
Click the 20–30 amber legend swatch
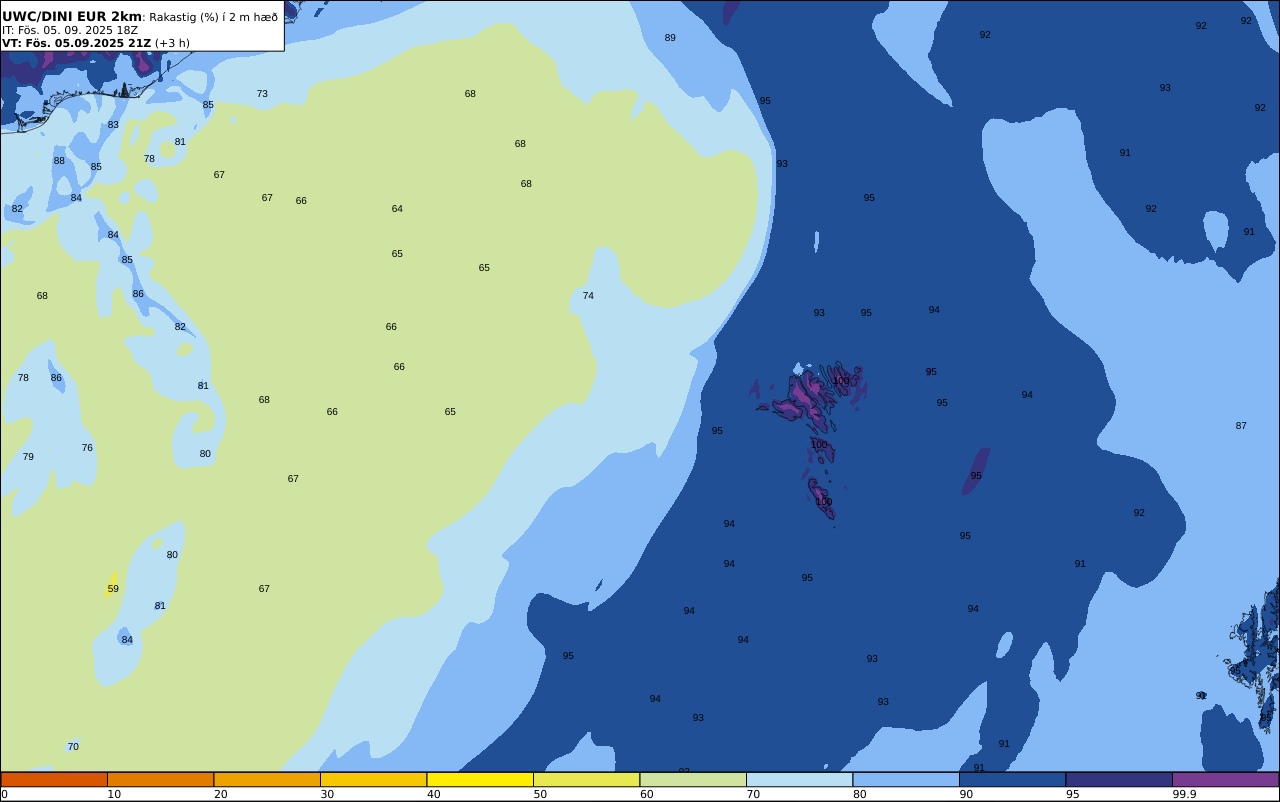coord(267,779)
